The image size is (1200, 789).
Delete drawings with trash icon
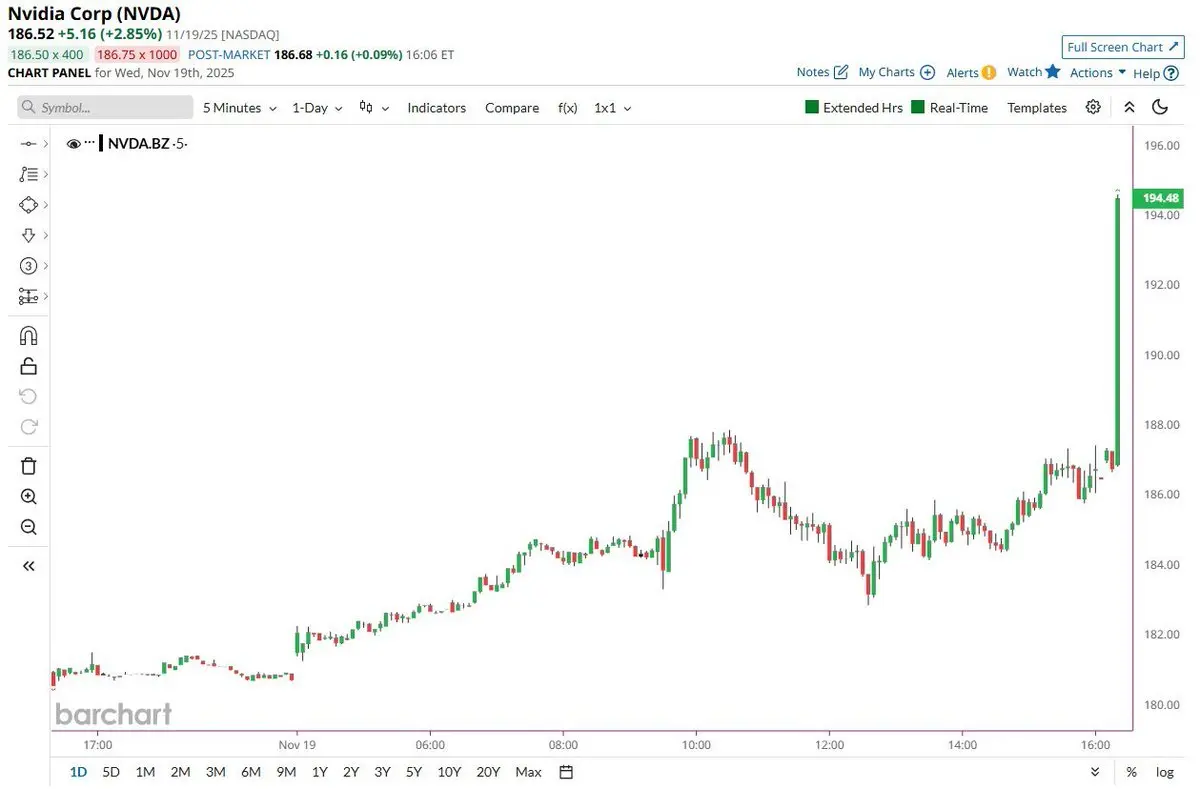pyautogui.click(x=28, y=466)
